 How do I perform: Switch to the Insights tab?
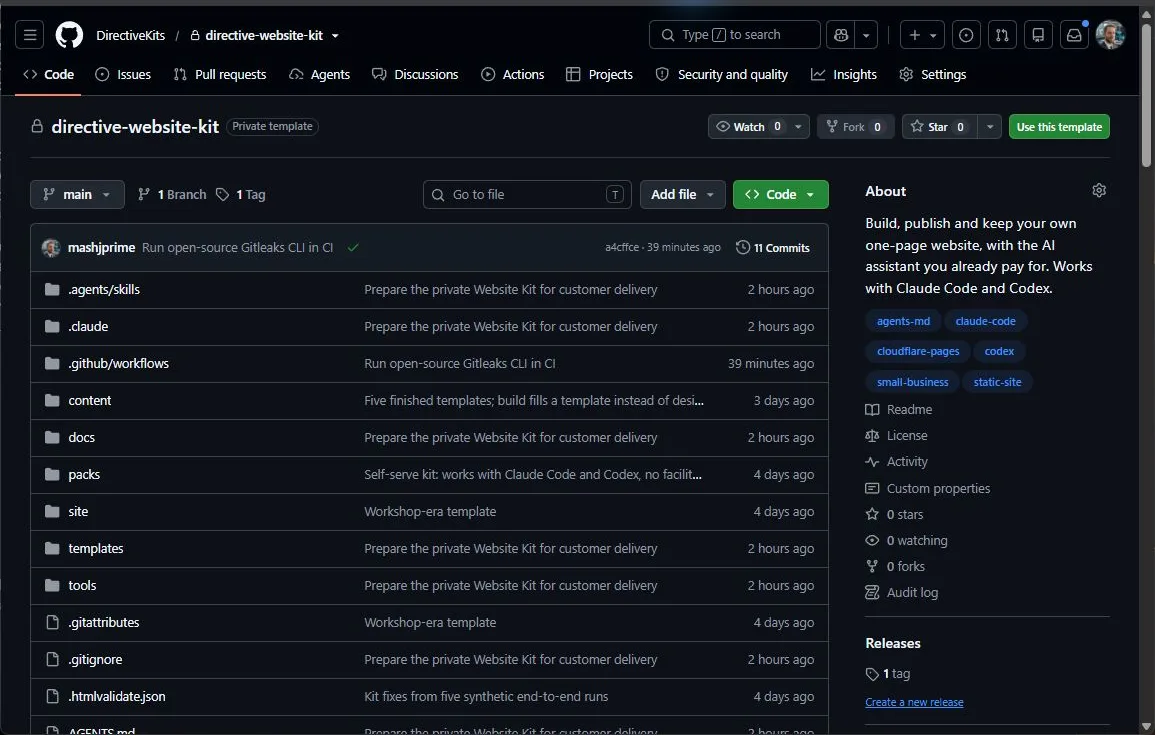tap(844, 74)
